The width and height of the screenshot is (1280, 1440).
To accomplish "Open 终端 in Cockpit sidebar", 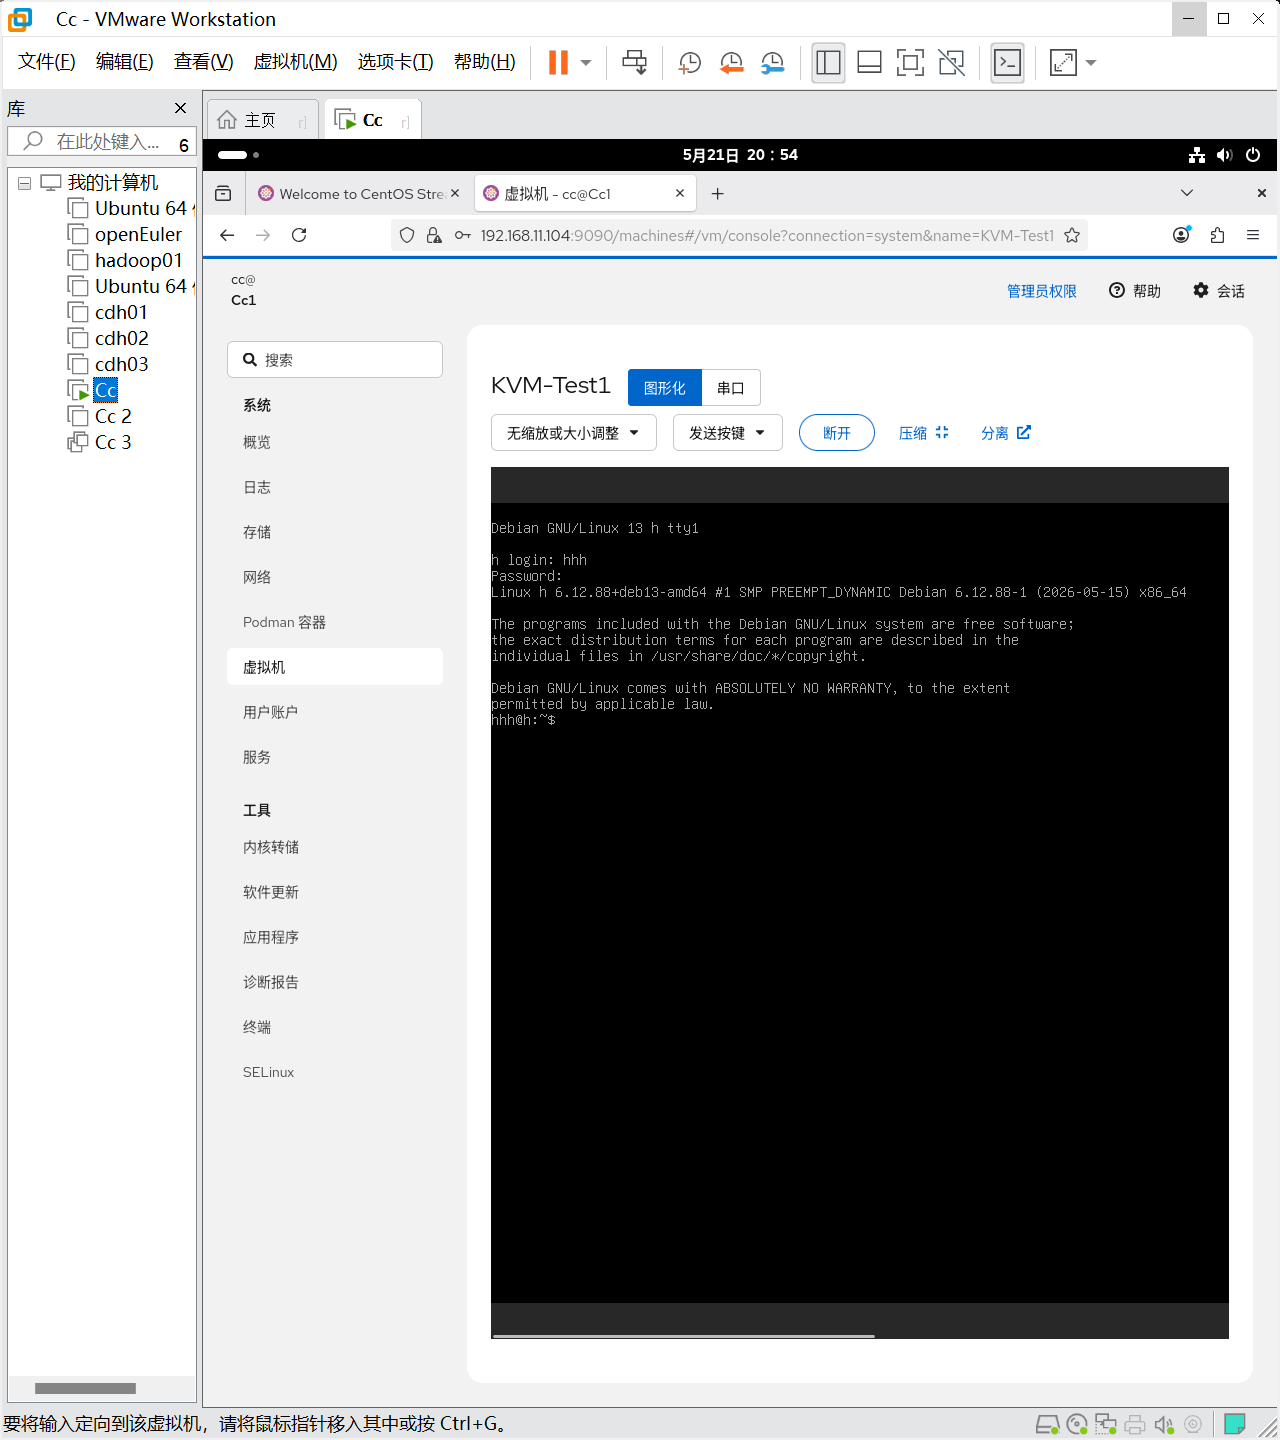I will pyautogui.click(x=335, y=1027).
